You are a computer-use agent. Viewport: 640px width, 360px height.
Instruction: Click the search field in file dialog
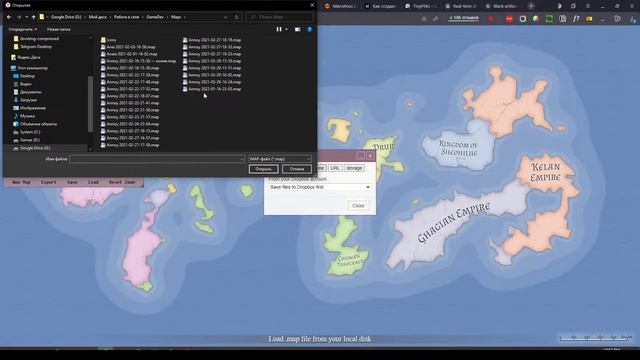(280, 17)
